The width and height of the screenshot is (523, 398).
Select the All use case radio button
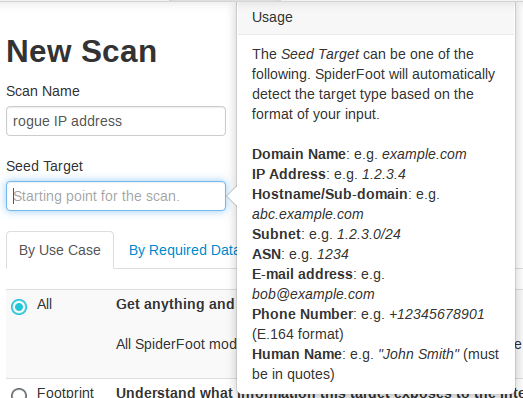(x=19, y=307)
